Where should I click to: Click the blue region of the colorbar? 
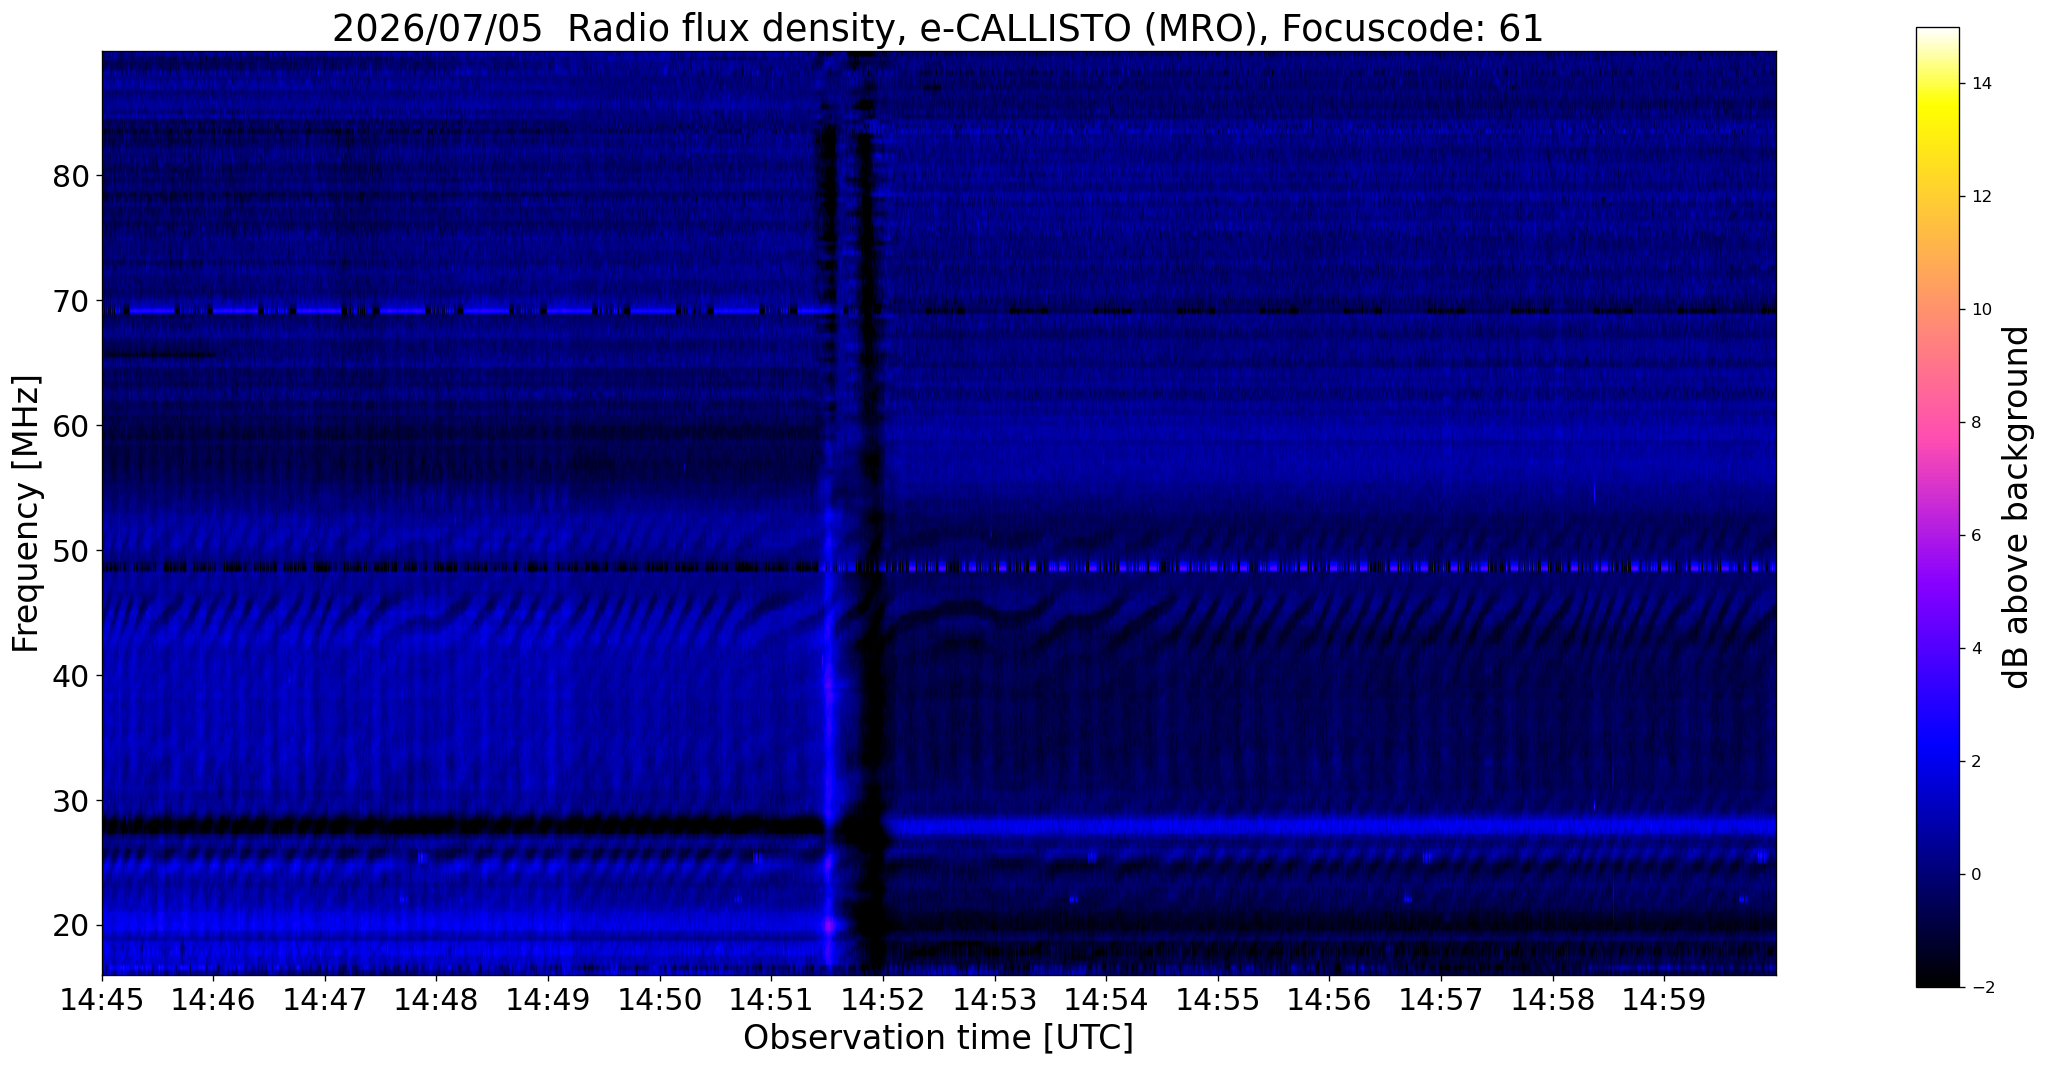(x=1937, y=760)
